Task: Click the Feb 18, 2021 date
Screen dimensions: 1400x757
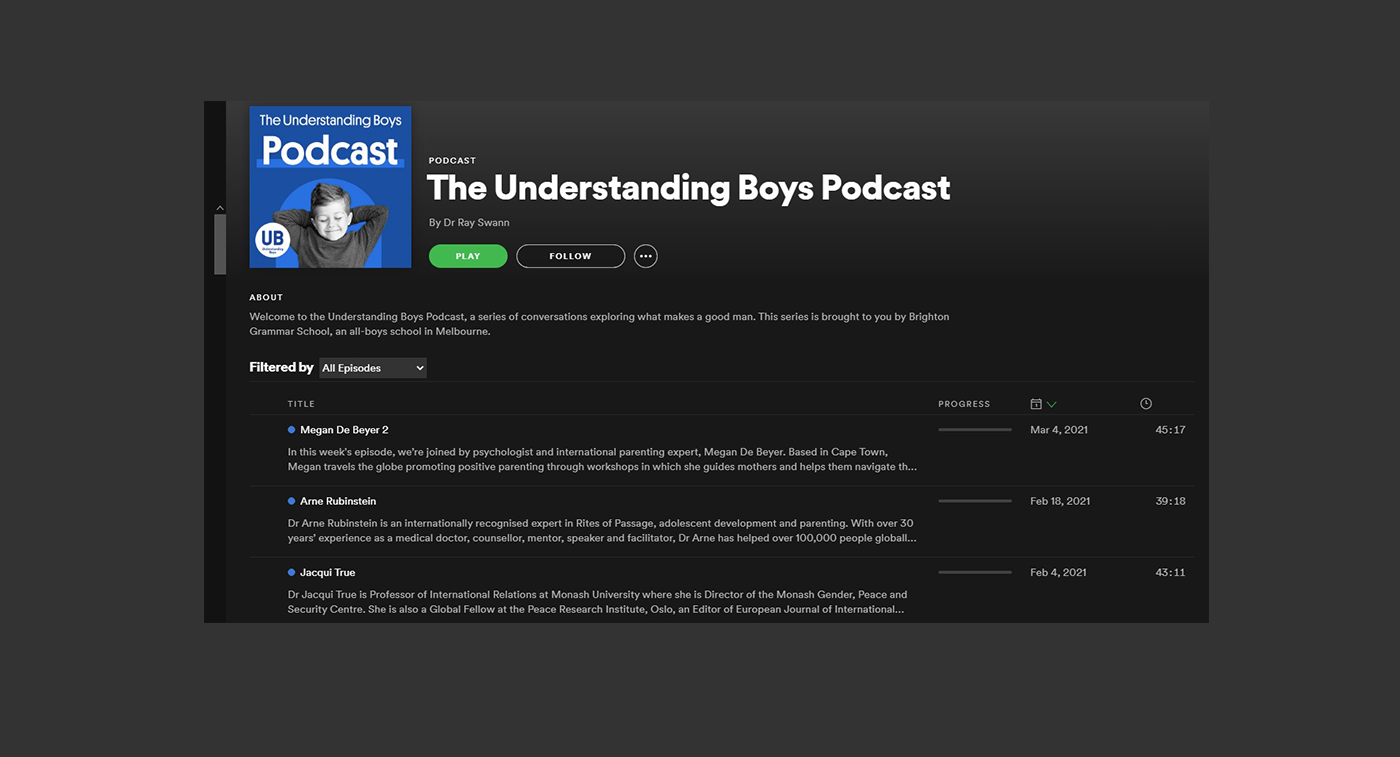Action: tap(1060, 501)
